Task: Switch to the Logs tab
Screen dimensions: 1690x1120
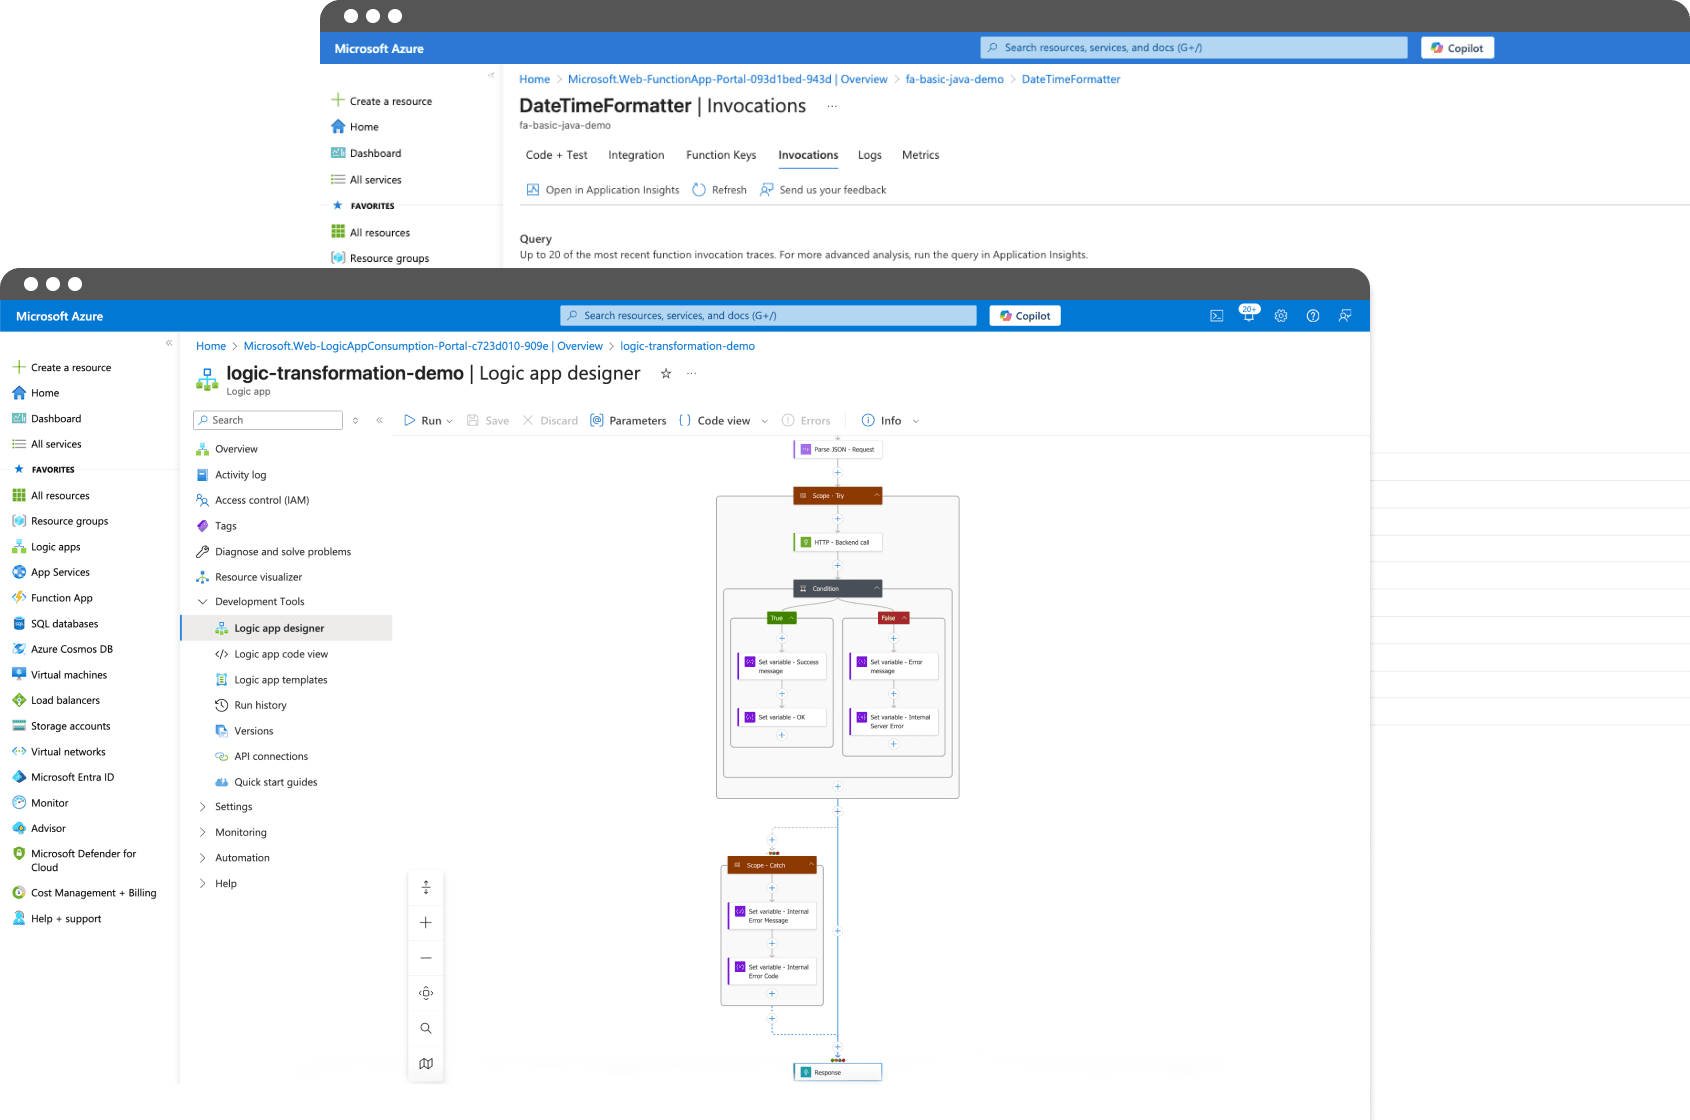Action: 869,155
